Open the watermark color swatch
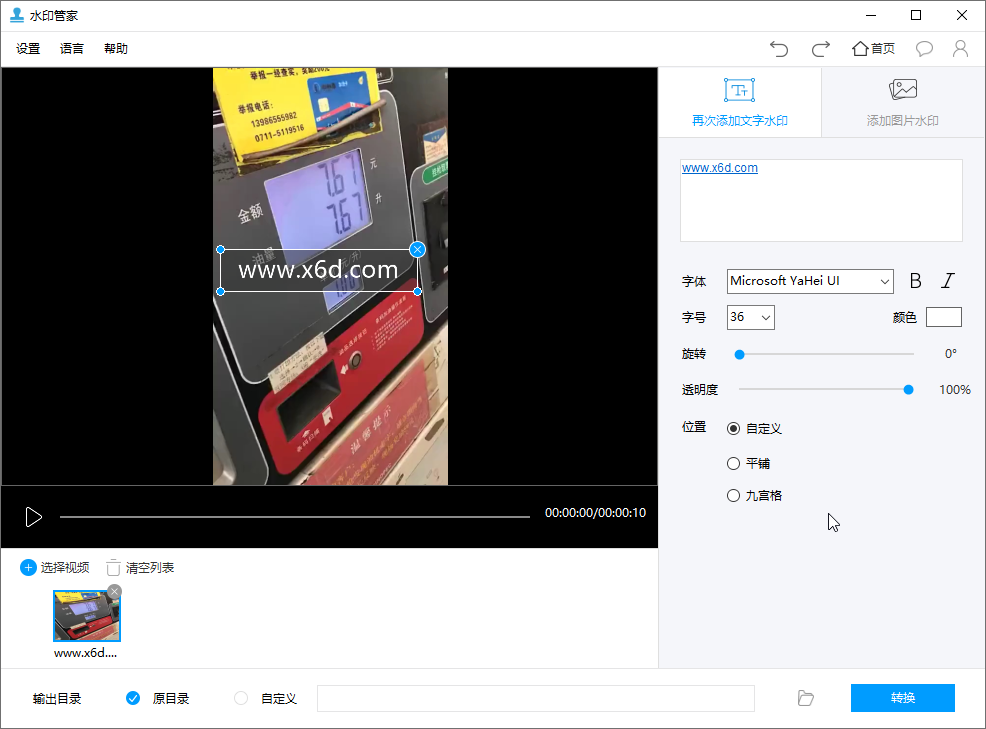The height and width of the screenshot is (729, 986). coord(943,317)
